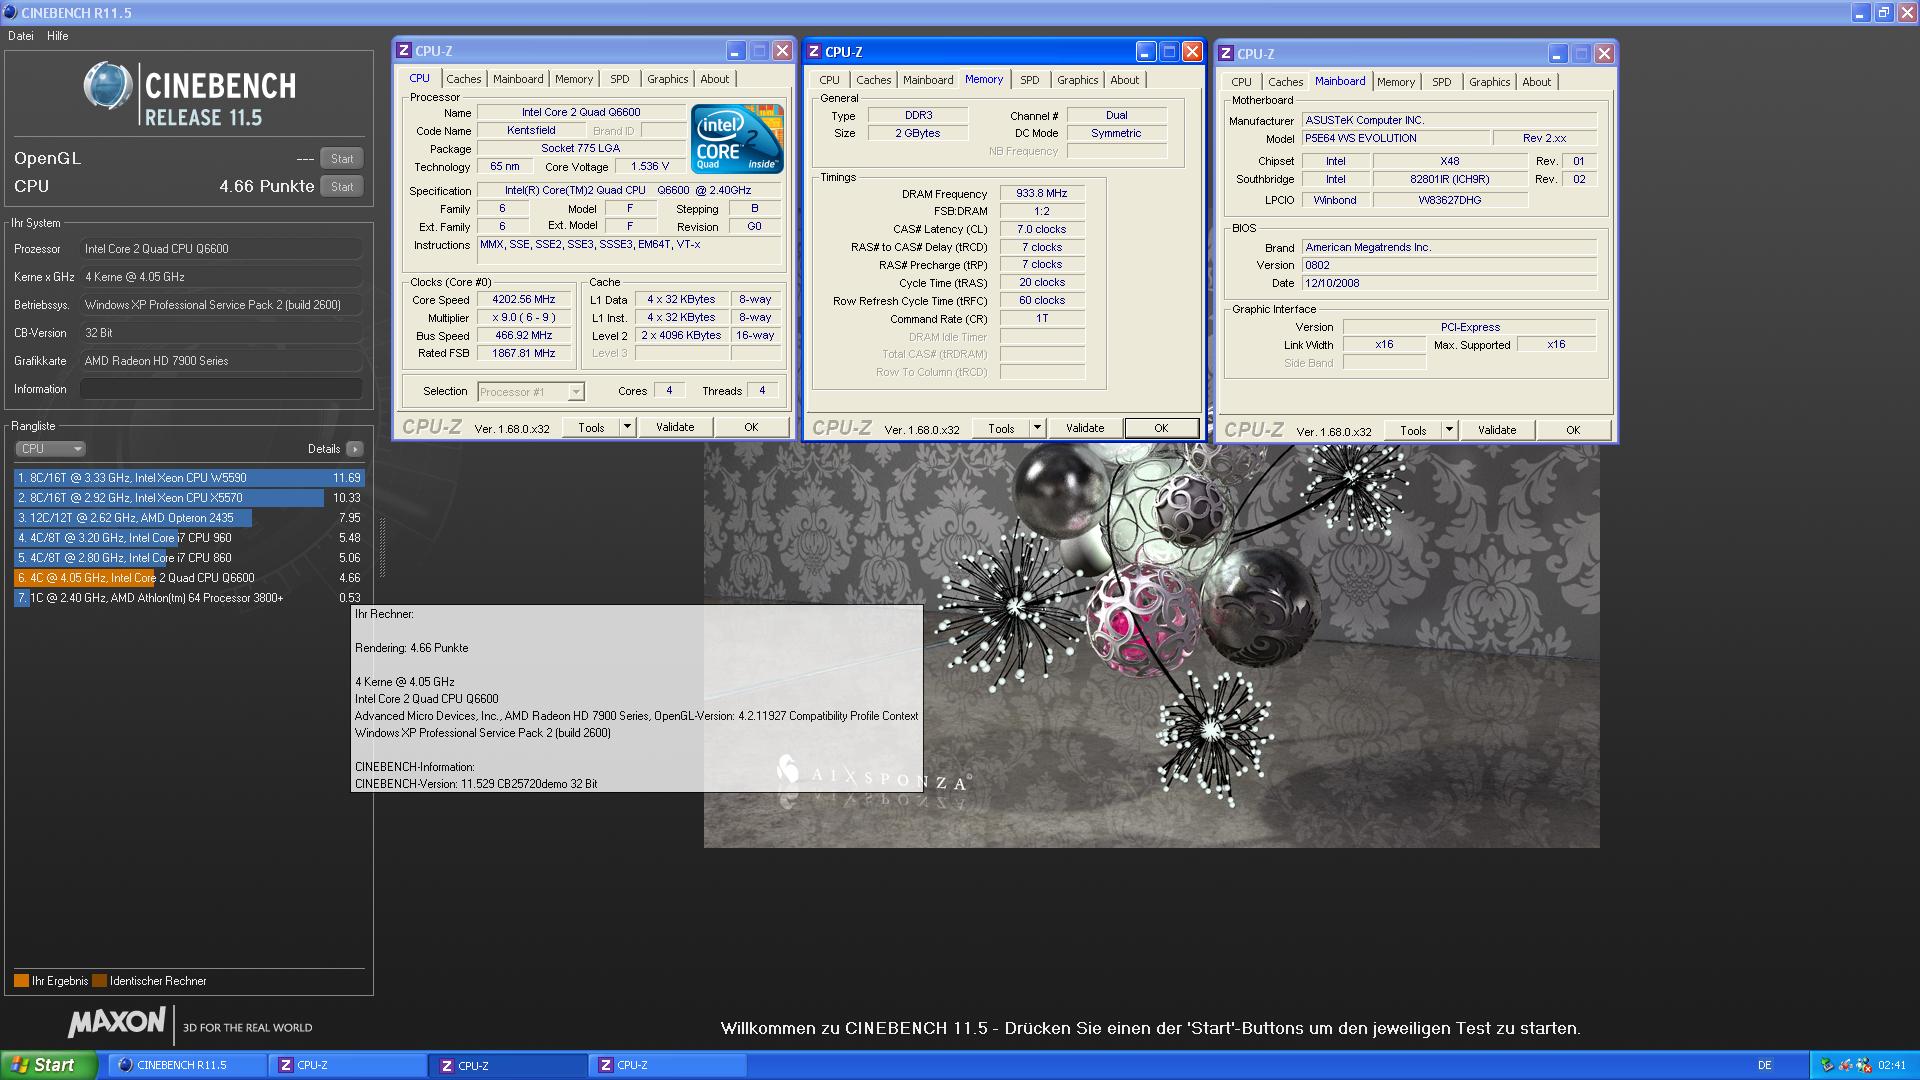Image resolution: width=1920 pixels, height=1080 pixels.
Task: Minimize the Mainboard CPU-Z window
Action: 1557,53
